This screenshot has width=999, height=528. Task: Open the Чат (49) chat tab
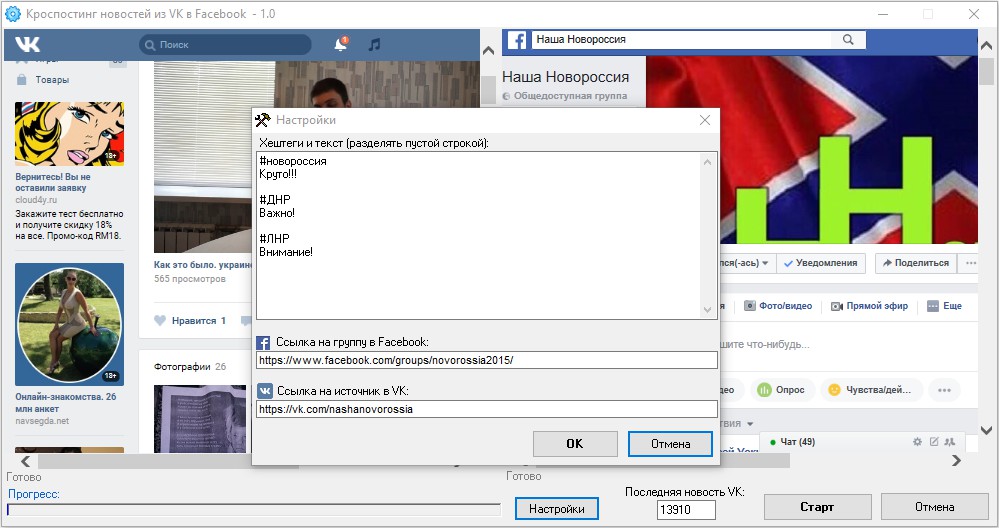[x=797, y=441]
